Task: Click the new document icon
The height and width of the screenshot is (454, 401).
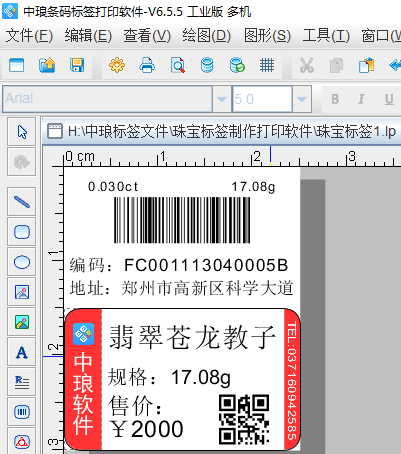Action: click(x=17, y=65)
